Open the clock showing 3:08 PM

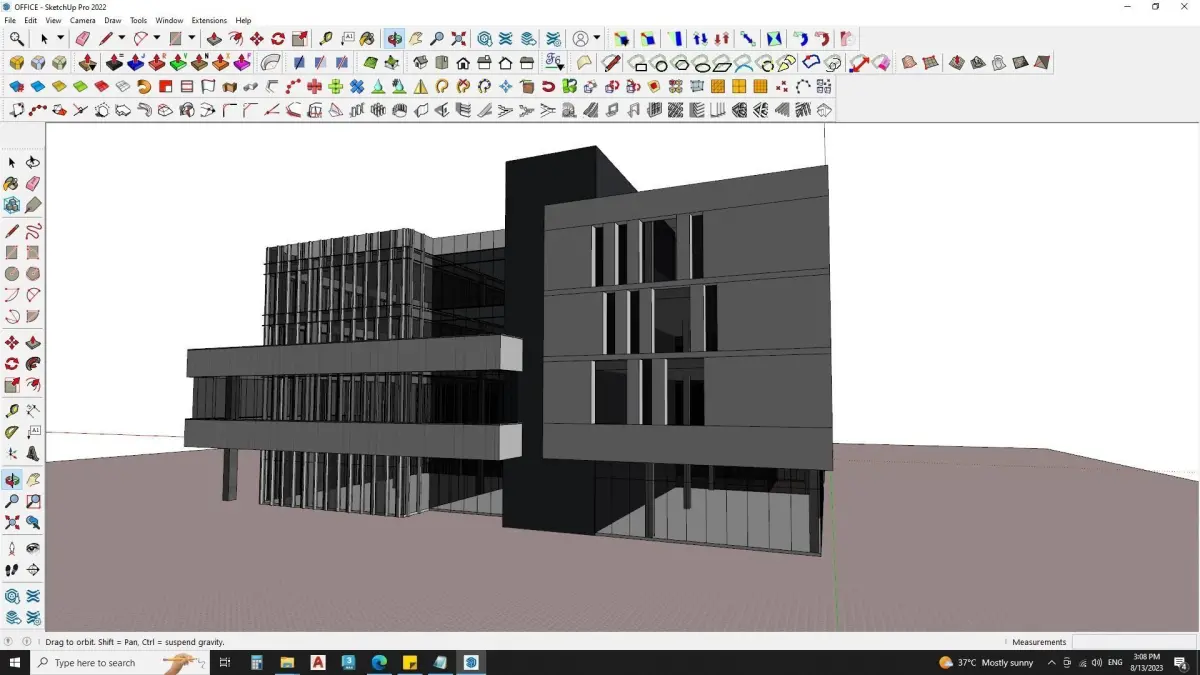point(1146,662)
